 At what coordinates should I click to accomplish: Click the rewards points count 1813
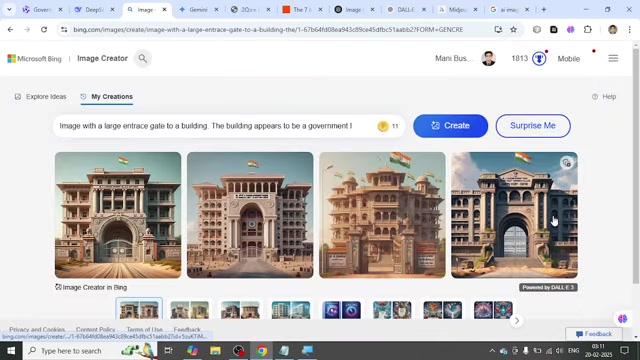[x=520, y=59]
